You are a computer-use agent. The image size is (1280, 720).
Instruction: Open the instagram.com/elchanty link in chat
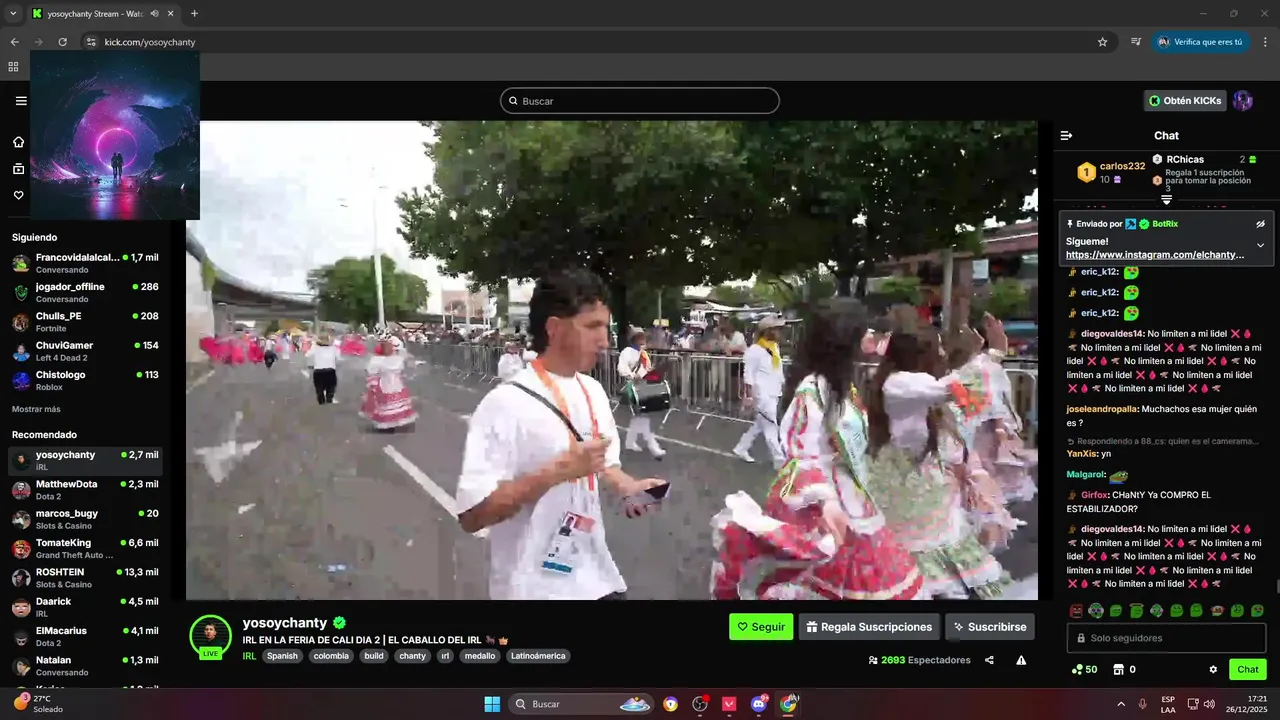click(x=1155, y=255)
